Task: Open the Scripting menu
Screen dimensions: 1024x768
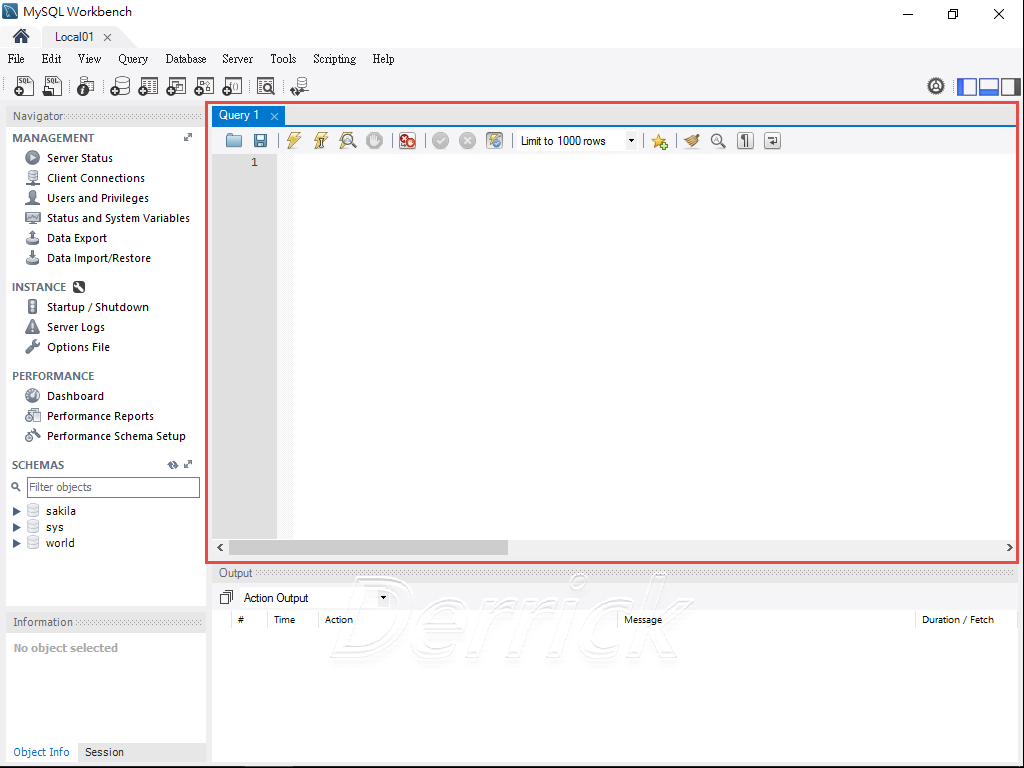Action: point(334,59)
